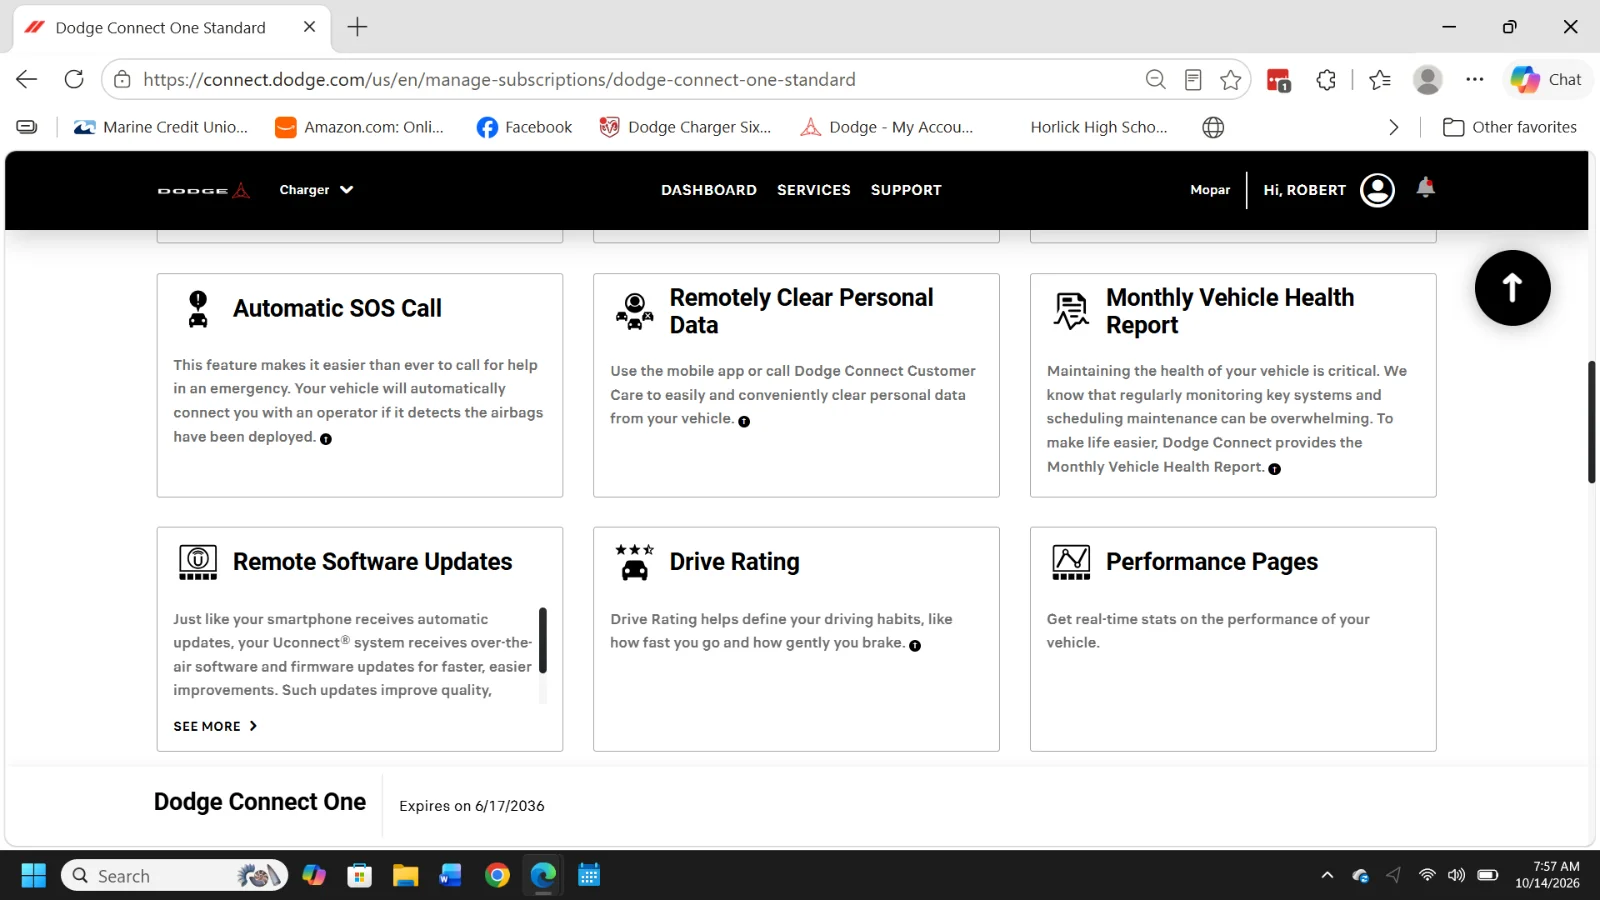Open the SERVICES menu
Image resolution: width=1600 pixels, height=900 pixels.
[814, 190]
